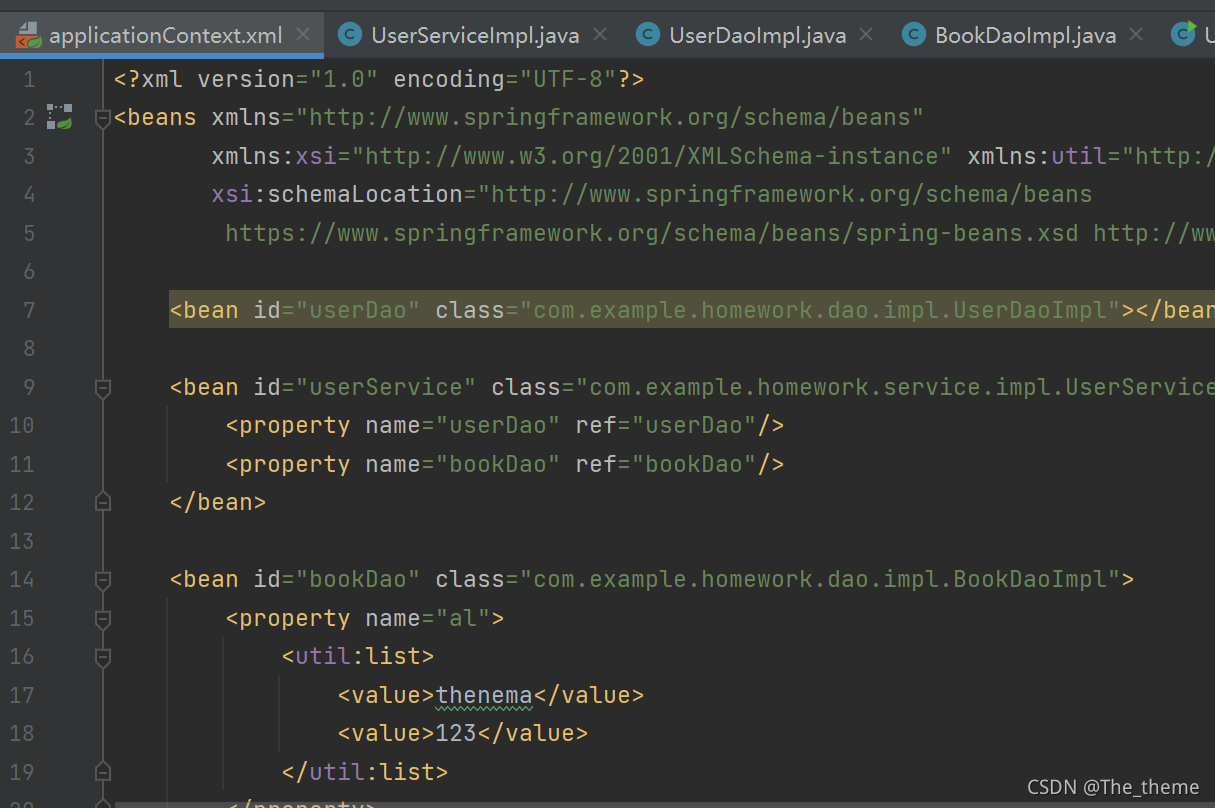The height and width of the screenshot is (808, 1215).
Task: Click the Spring bean gutter icon on line 2
Action: [60, 117]
